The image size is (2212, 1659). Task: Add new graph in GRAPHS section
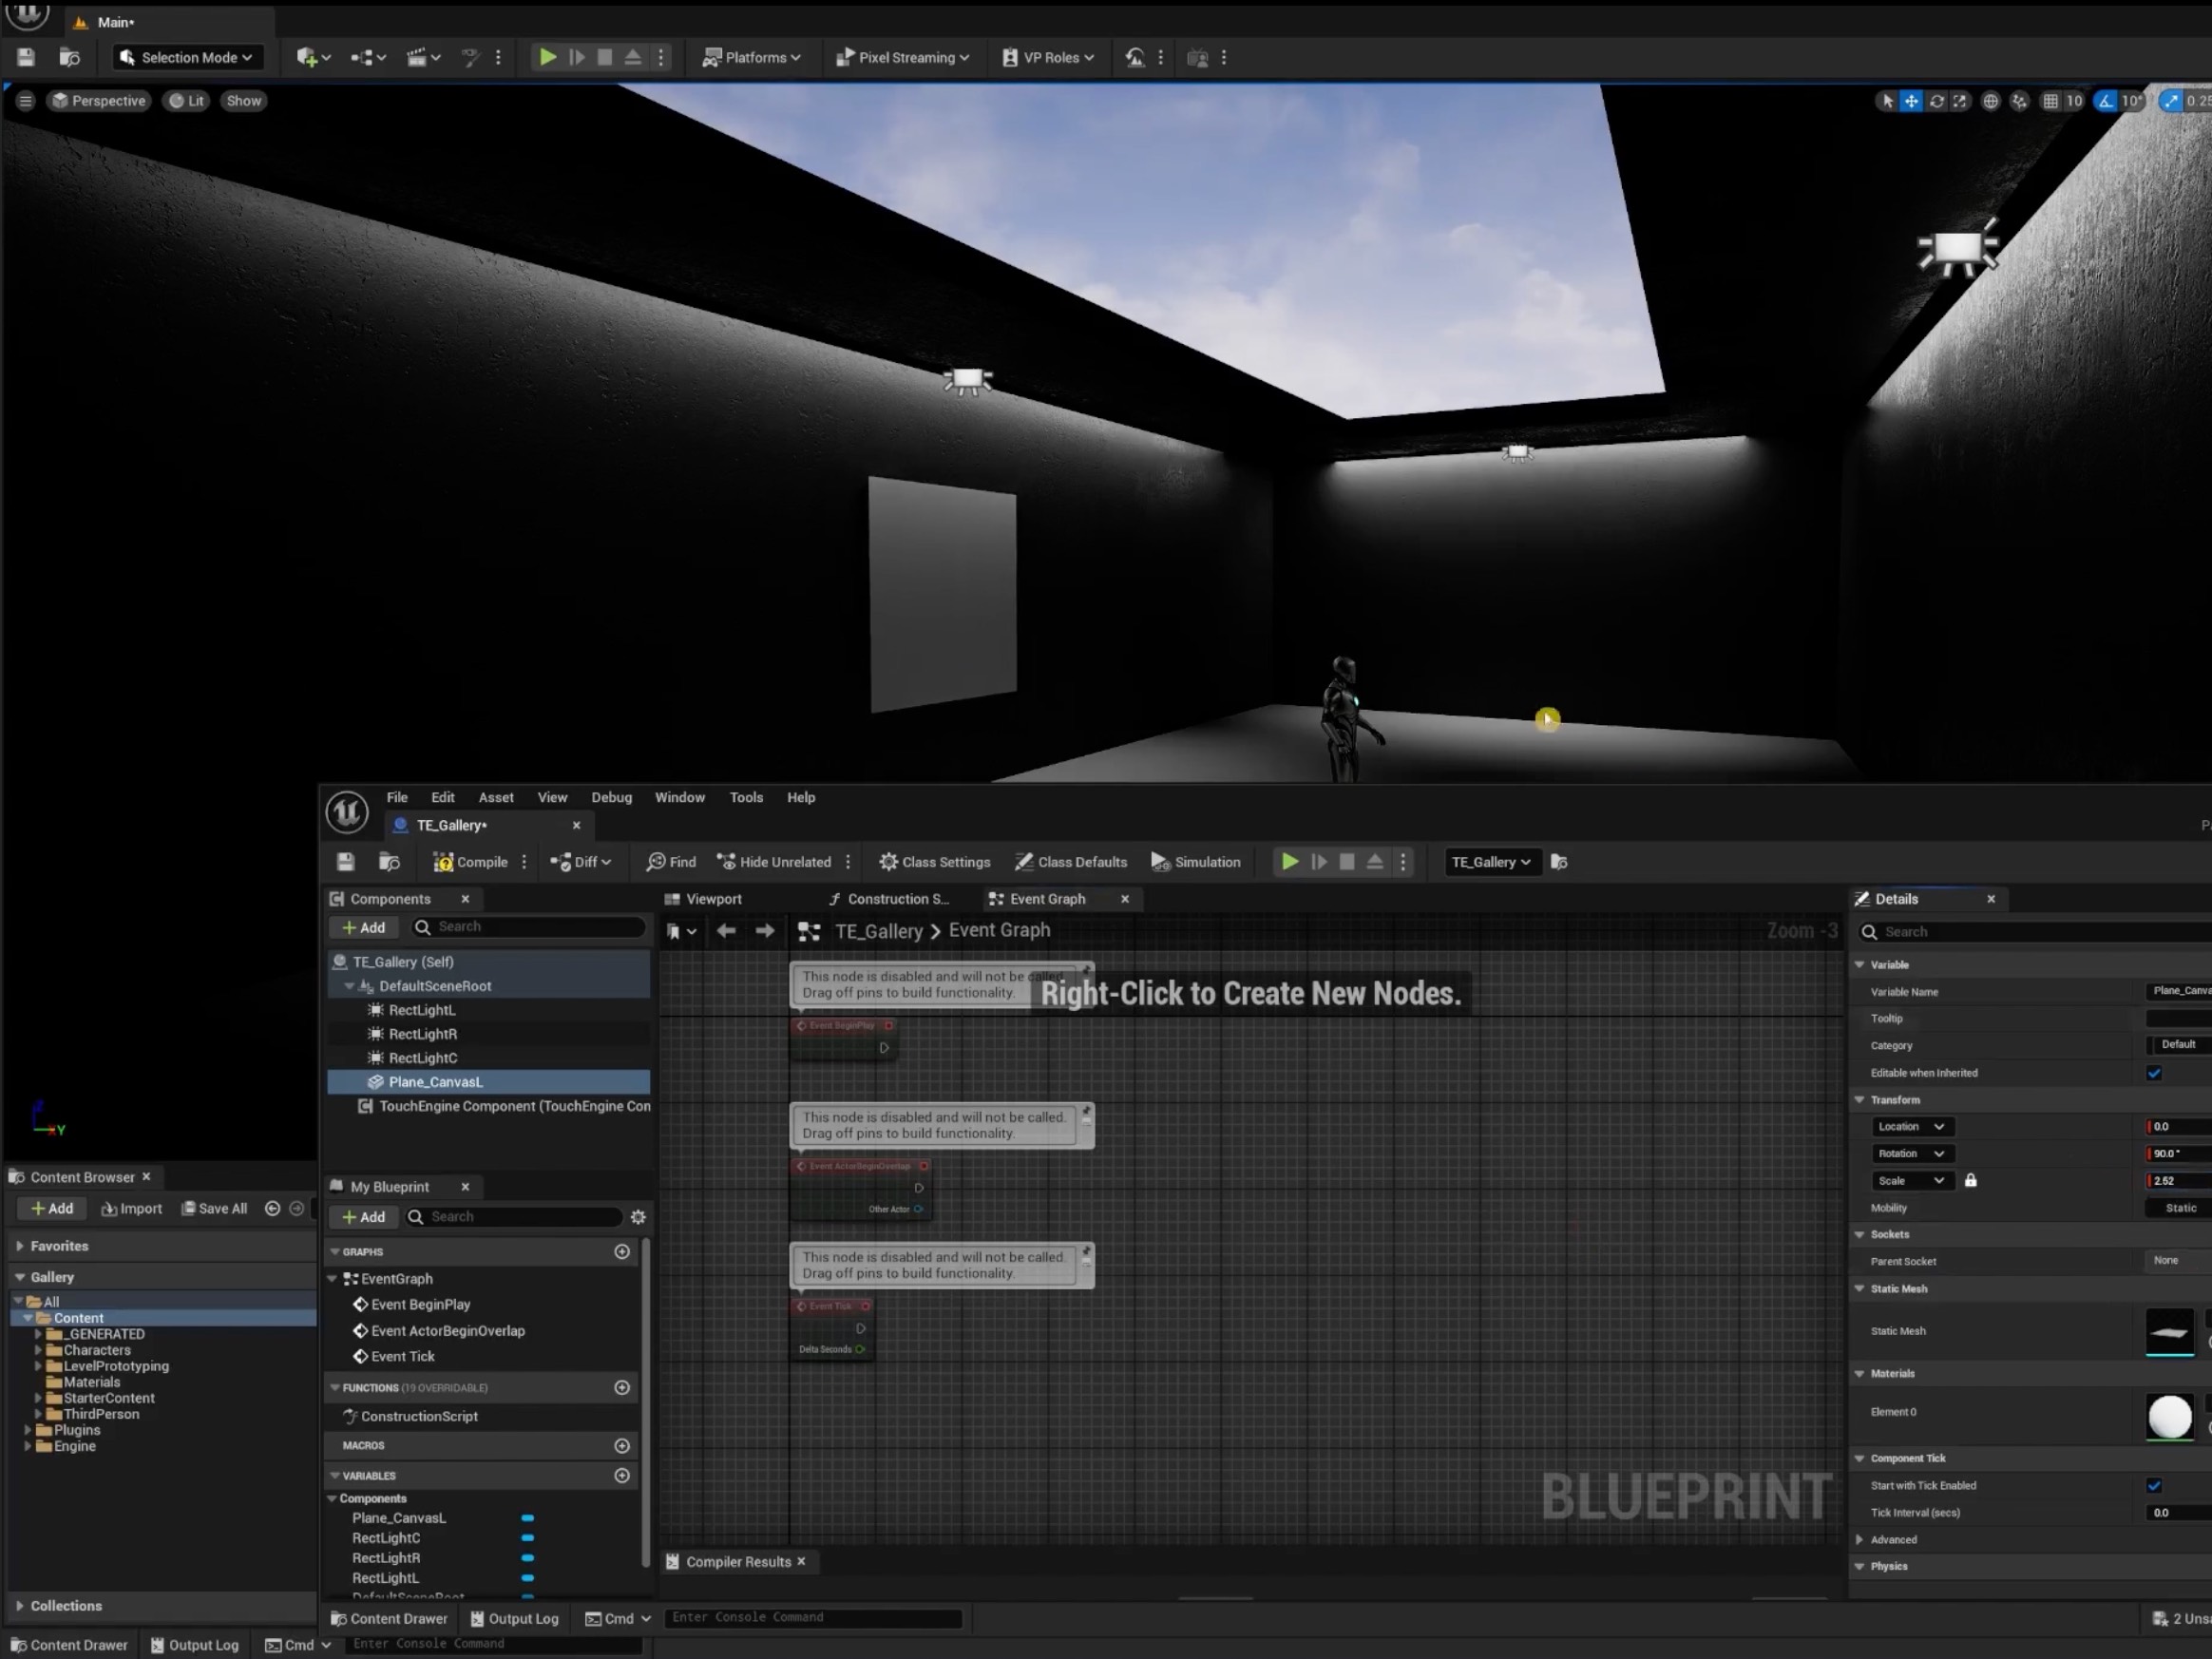click(622, 1252)
